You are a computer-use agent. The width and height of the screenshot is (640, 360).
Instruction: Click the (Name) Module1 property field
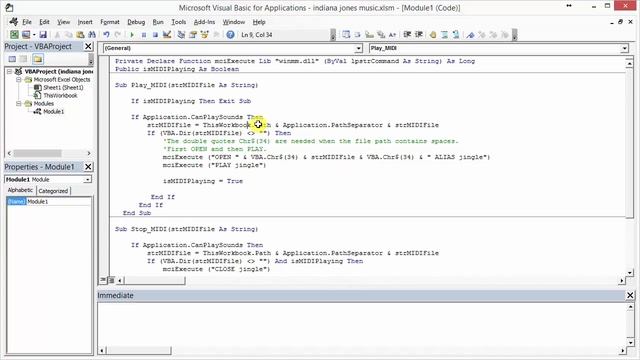[x=49, y=202]
